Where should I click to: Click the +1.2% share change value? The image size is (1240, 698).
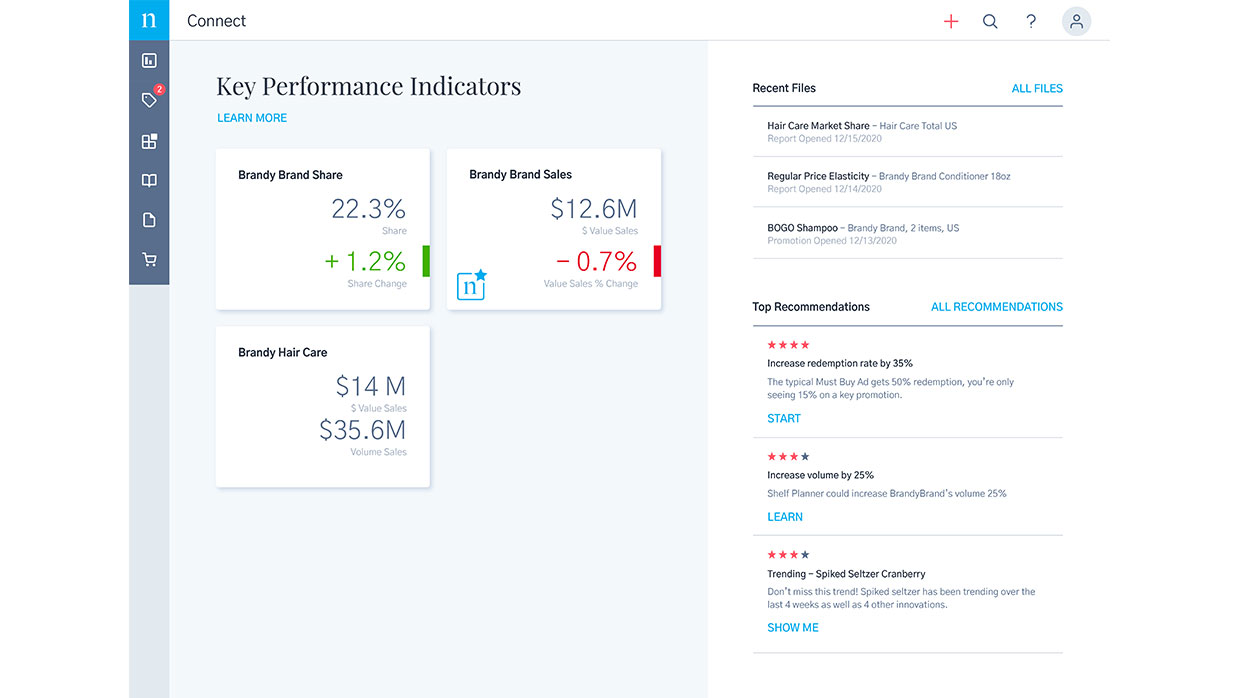tap(366, 262)
